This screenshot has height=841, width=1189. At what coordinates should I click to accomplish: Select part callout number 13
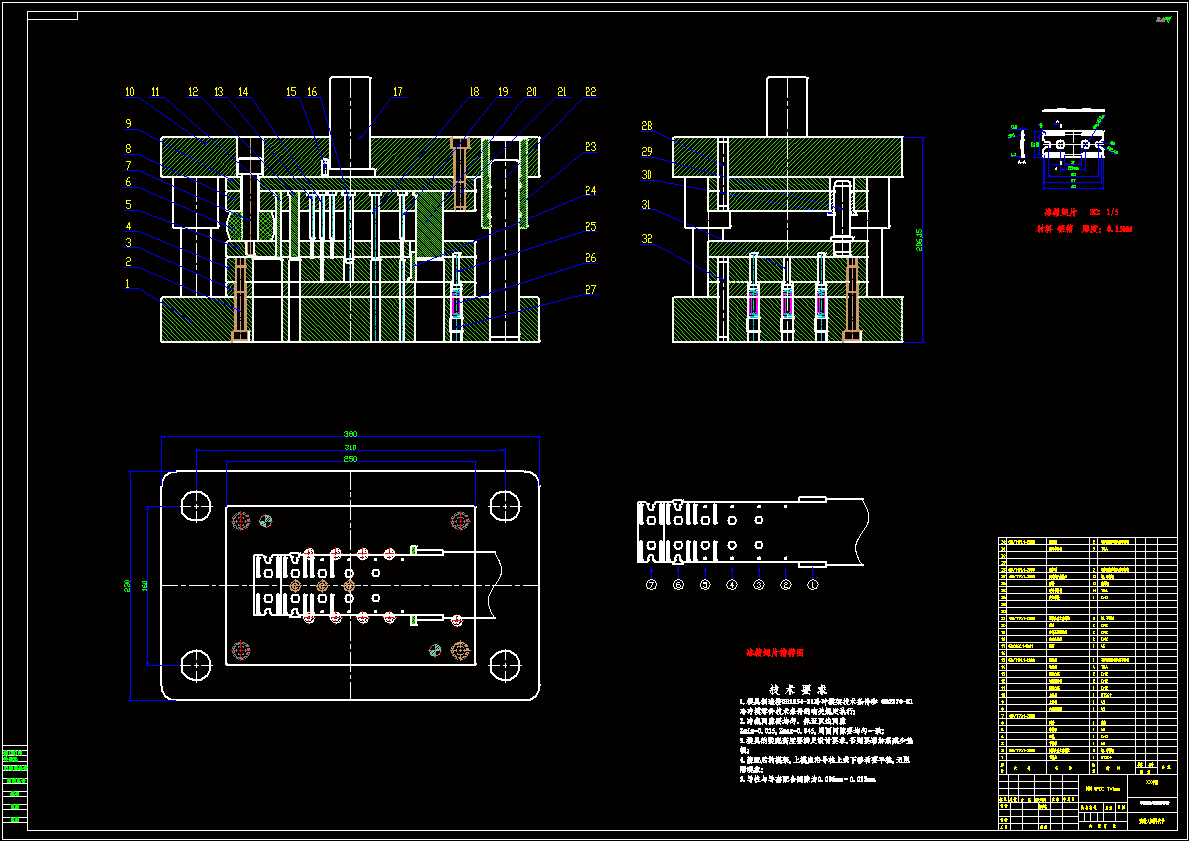pos(218,93)
